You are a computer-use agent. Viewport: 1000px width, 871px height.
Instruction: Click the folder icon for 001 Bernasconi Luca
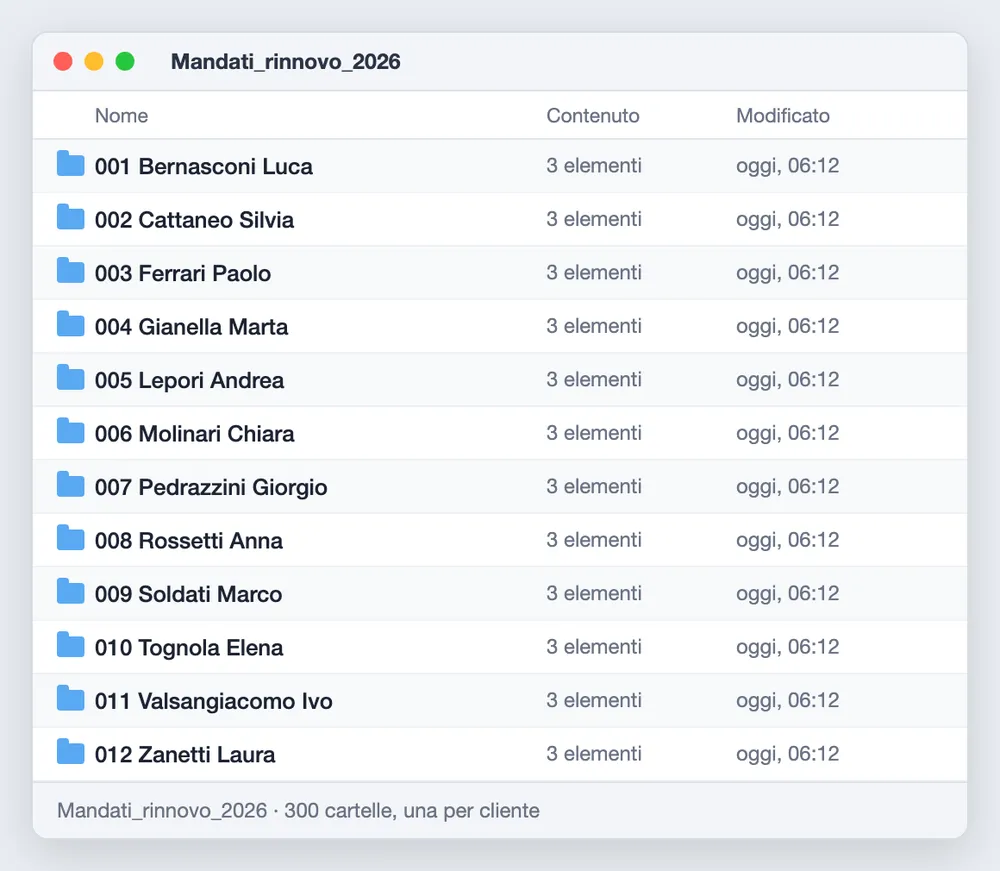coord(70,164)
